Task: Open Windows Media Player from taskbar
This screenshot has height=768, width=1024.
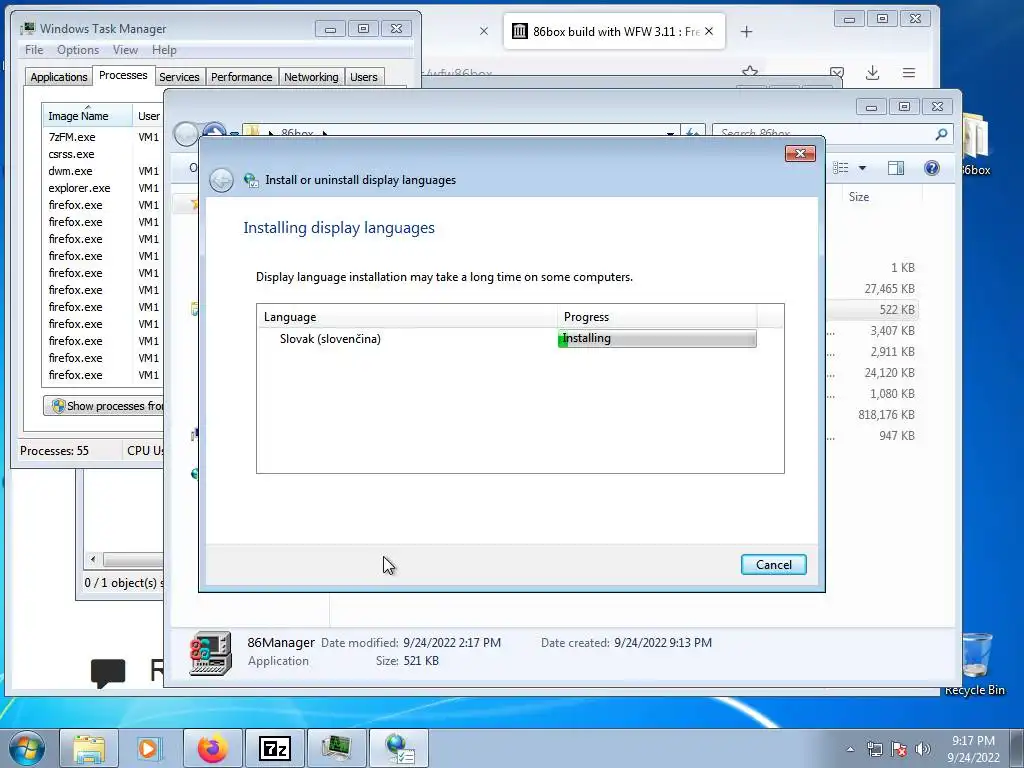Action: tap(150, 748)
